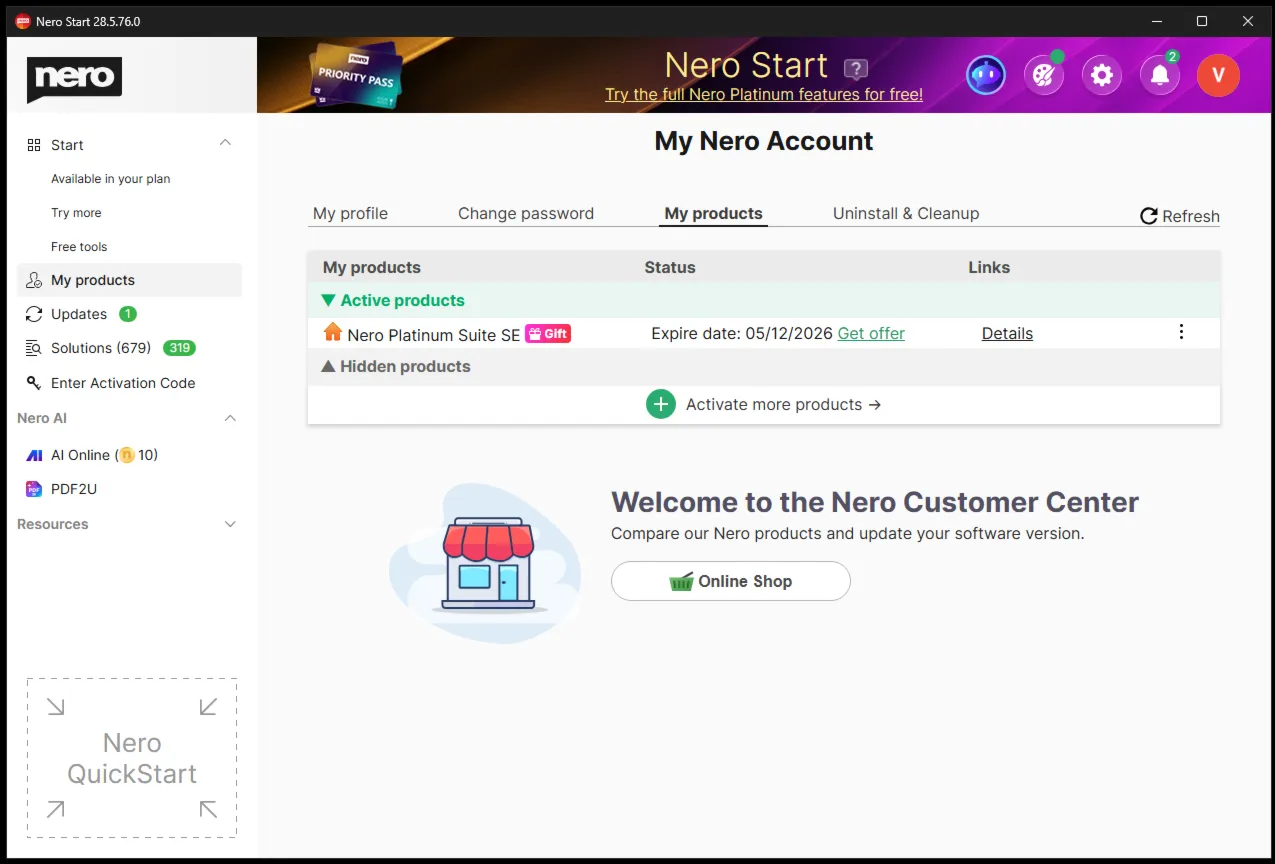The image size is (1275, 864).
Task: Click the Nero logo
Action: click(75, 79)
